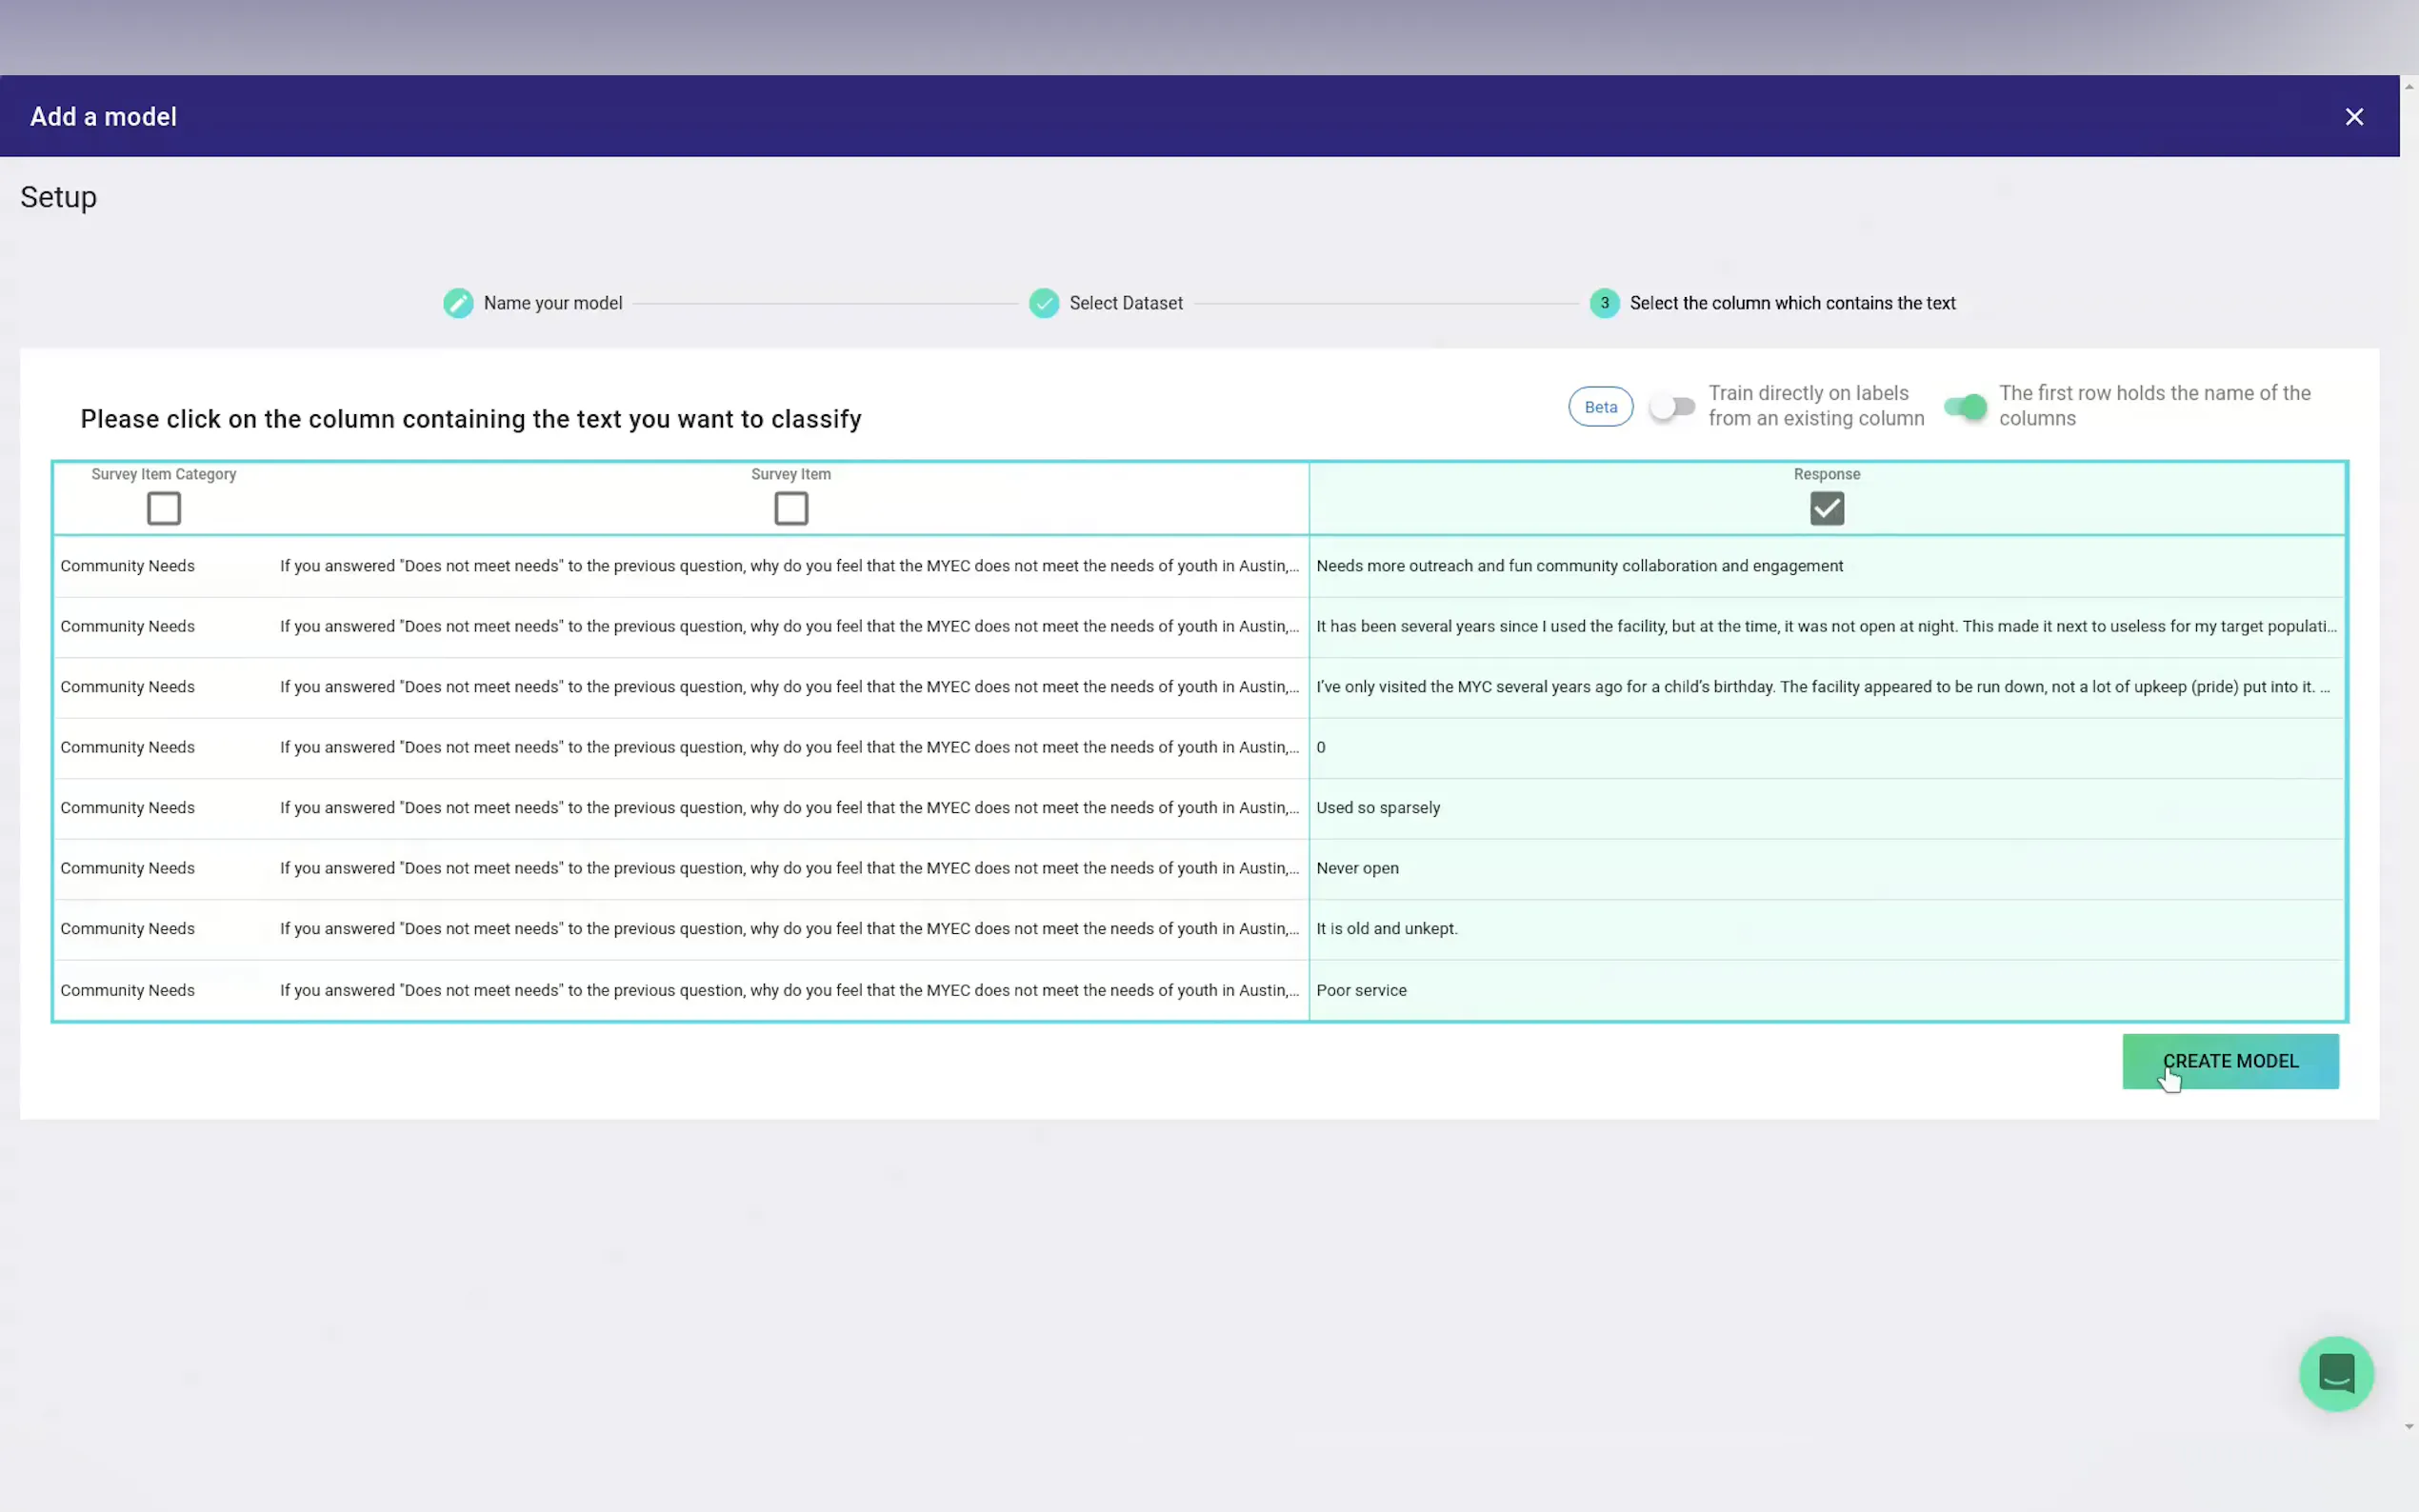This screenshot has height=1512, width=2419.
Task: Select the Response column header
Action: click(1826, 474)
